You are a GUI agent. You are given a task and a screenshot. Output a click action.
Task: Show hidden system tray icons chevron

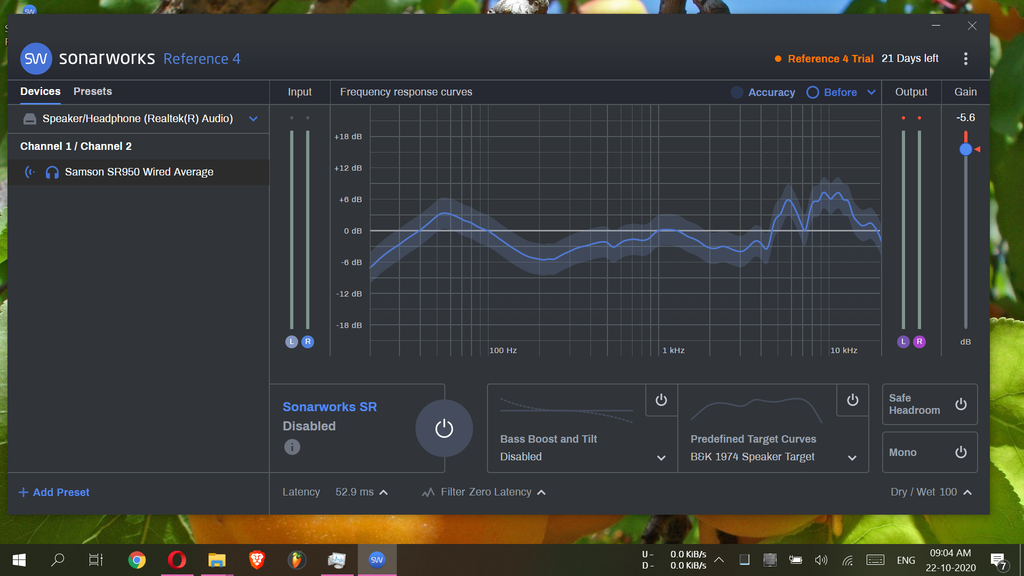tap(719, 560)
